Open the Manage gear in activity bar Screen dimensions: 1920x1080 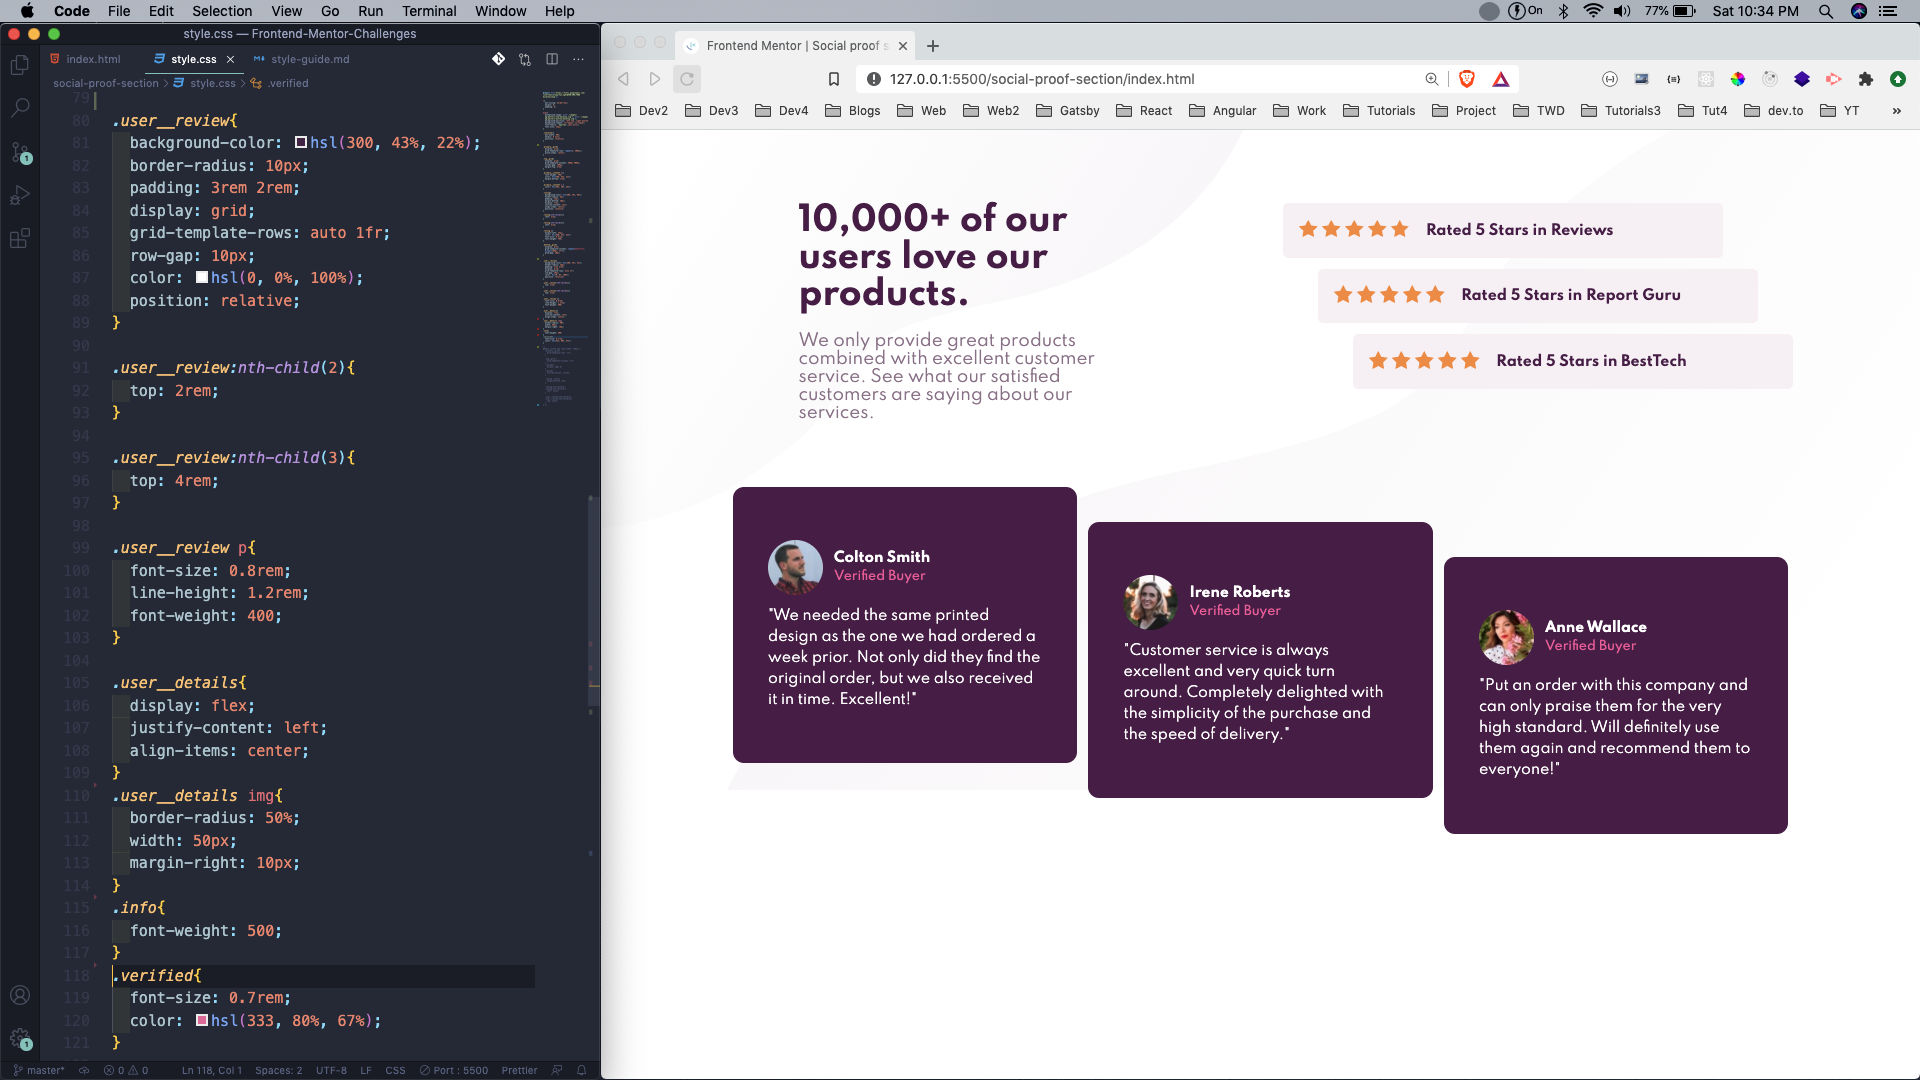tap(19, 1038)
